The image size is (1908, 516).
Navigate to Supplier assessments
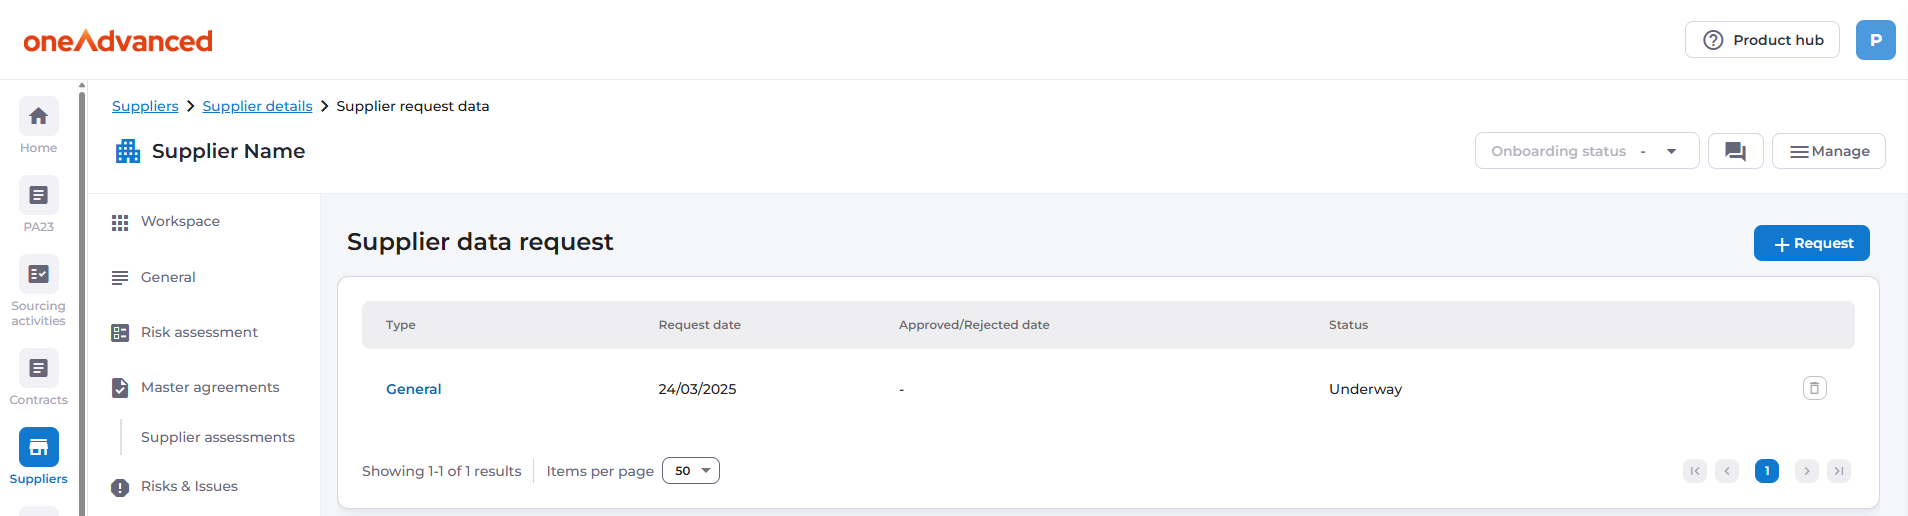click(x=217, y=437)
